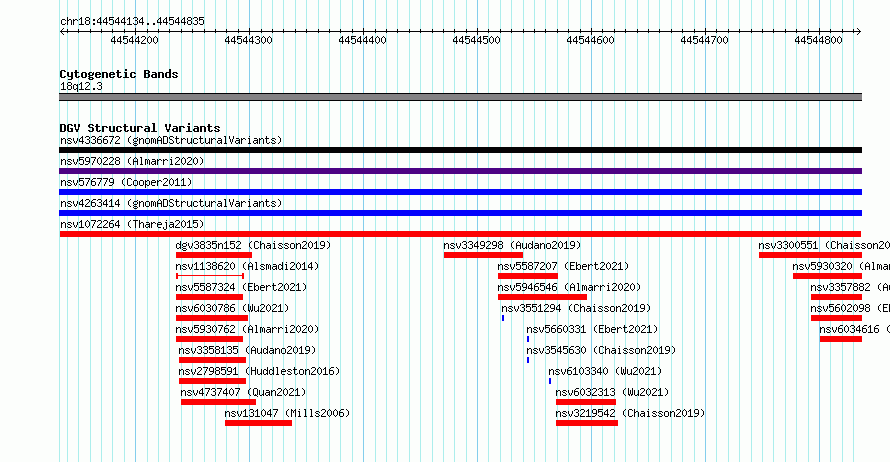The width and height of the screenshot is (890, 462).
Task: Click the chr18:44544134..44544835 region label
Action: point(132,21)
